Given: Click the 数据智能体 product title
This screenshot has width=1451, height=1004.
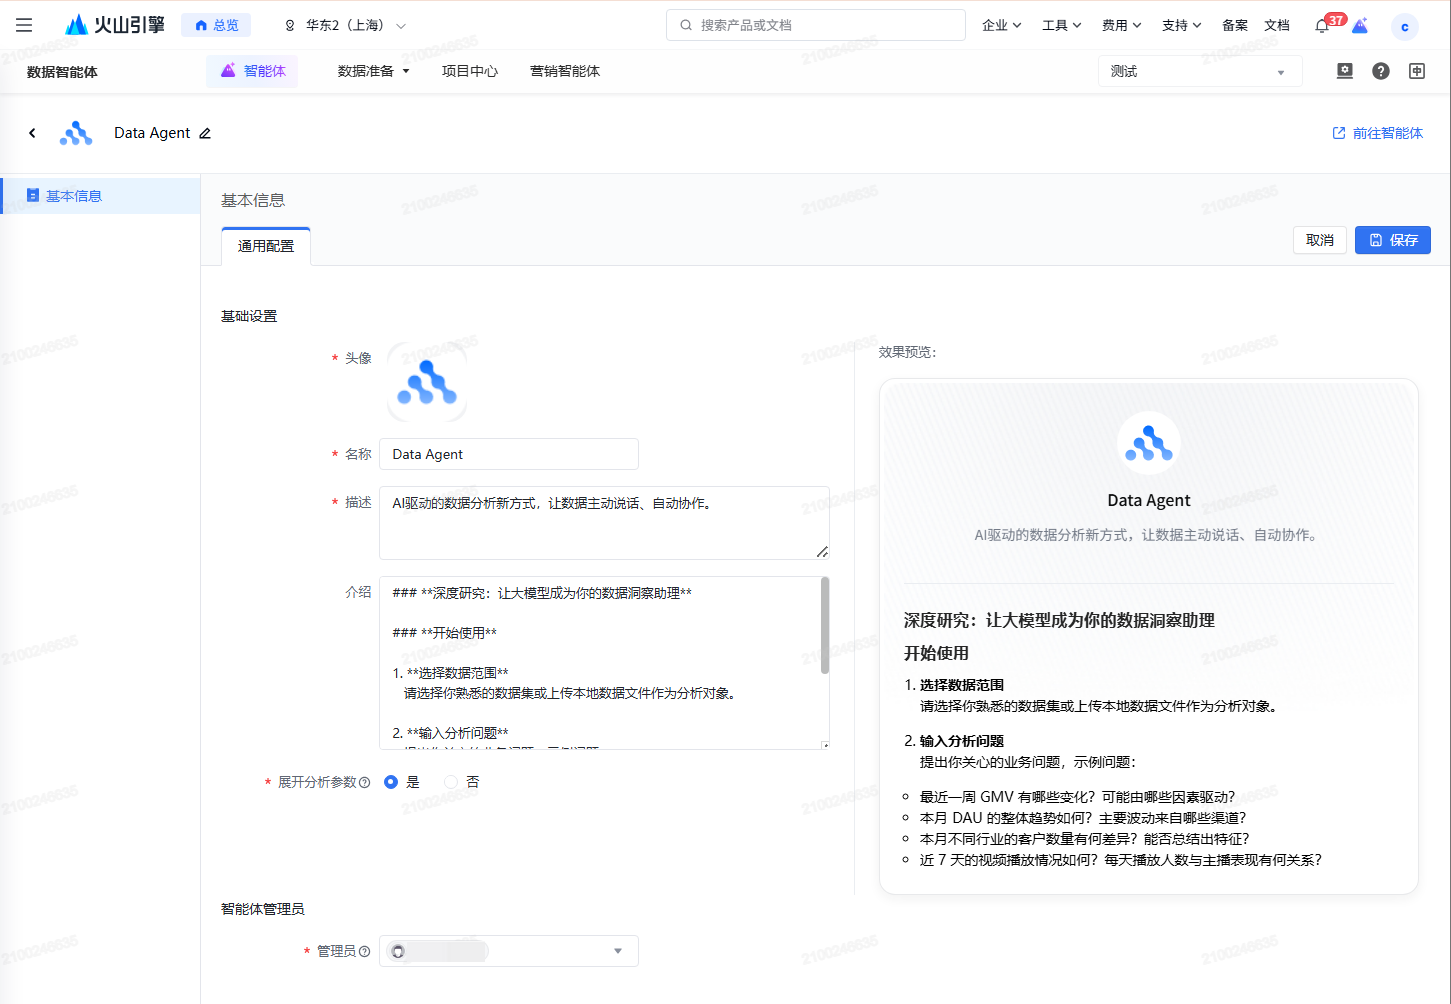Looking at the screenshot, I should [x=62, y=72].
